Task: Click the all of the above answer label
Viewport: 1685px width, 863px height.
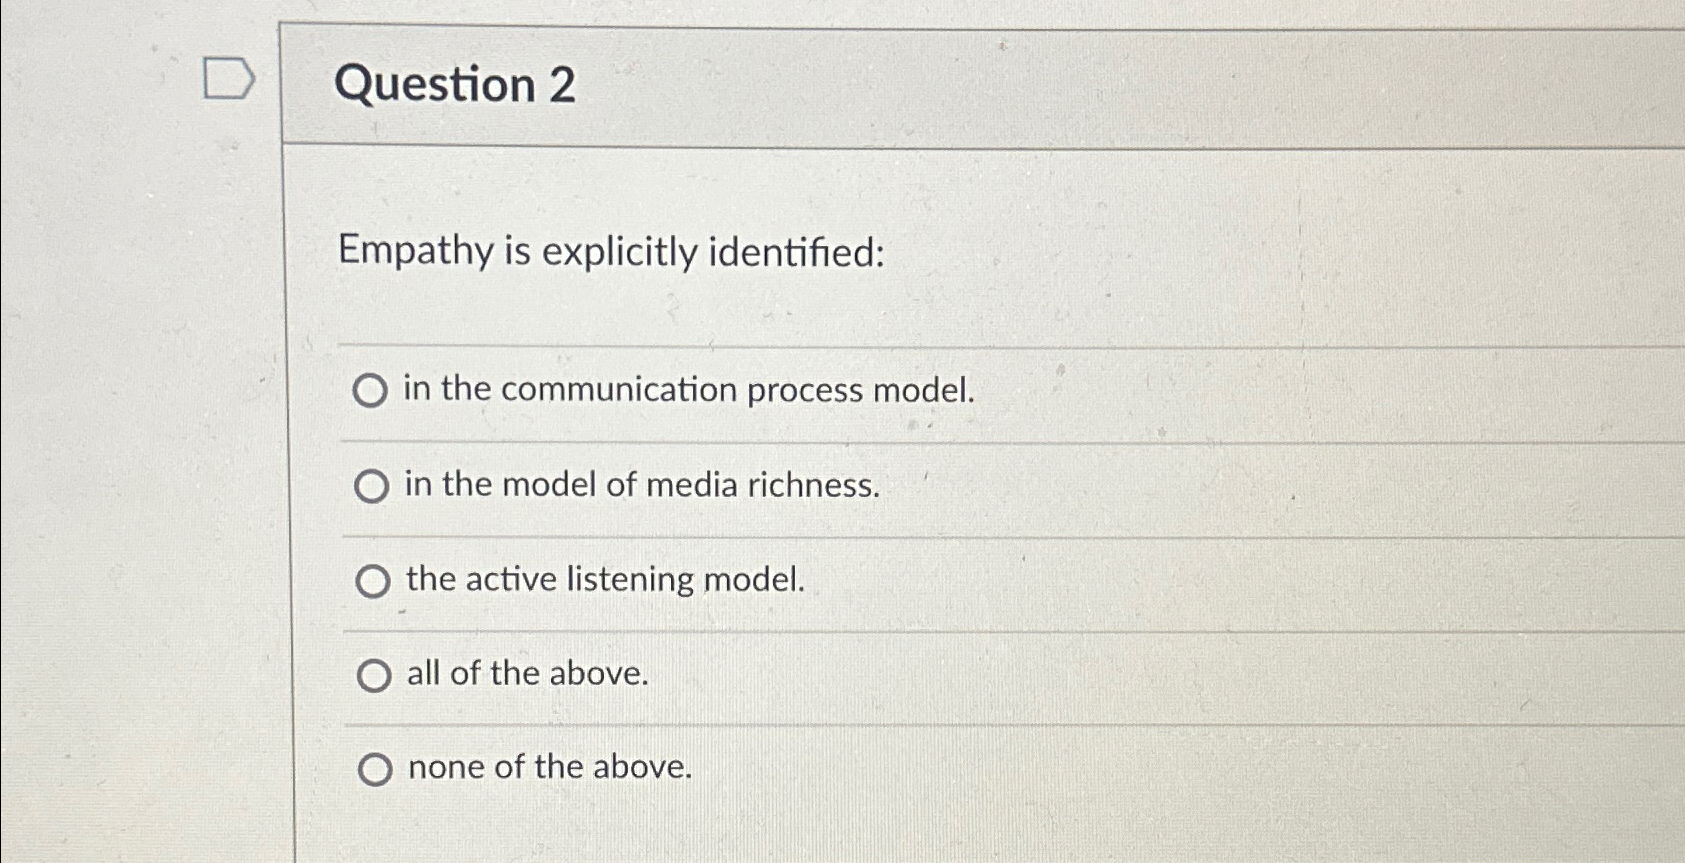Action: click(x=527, y=675)
